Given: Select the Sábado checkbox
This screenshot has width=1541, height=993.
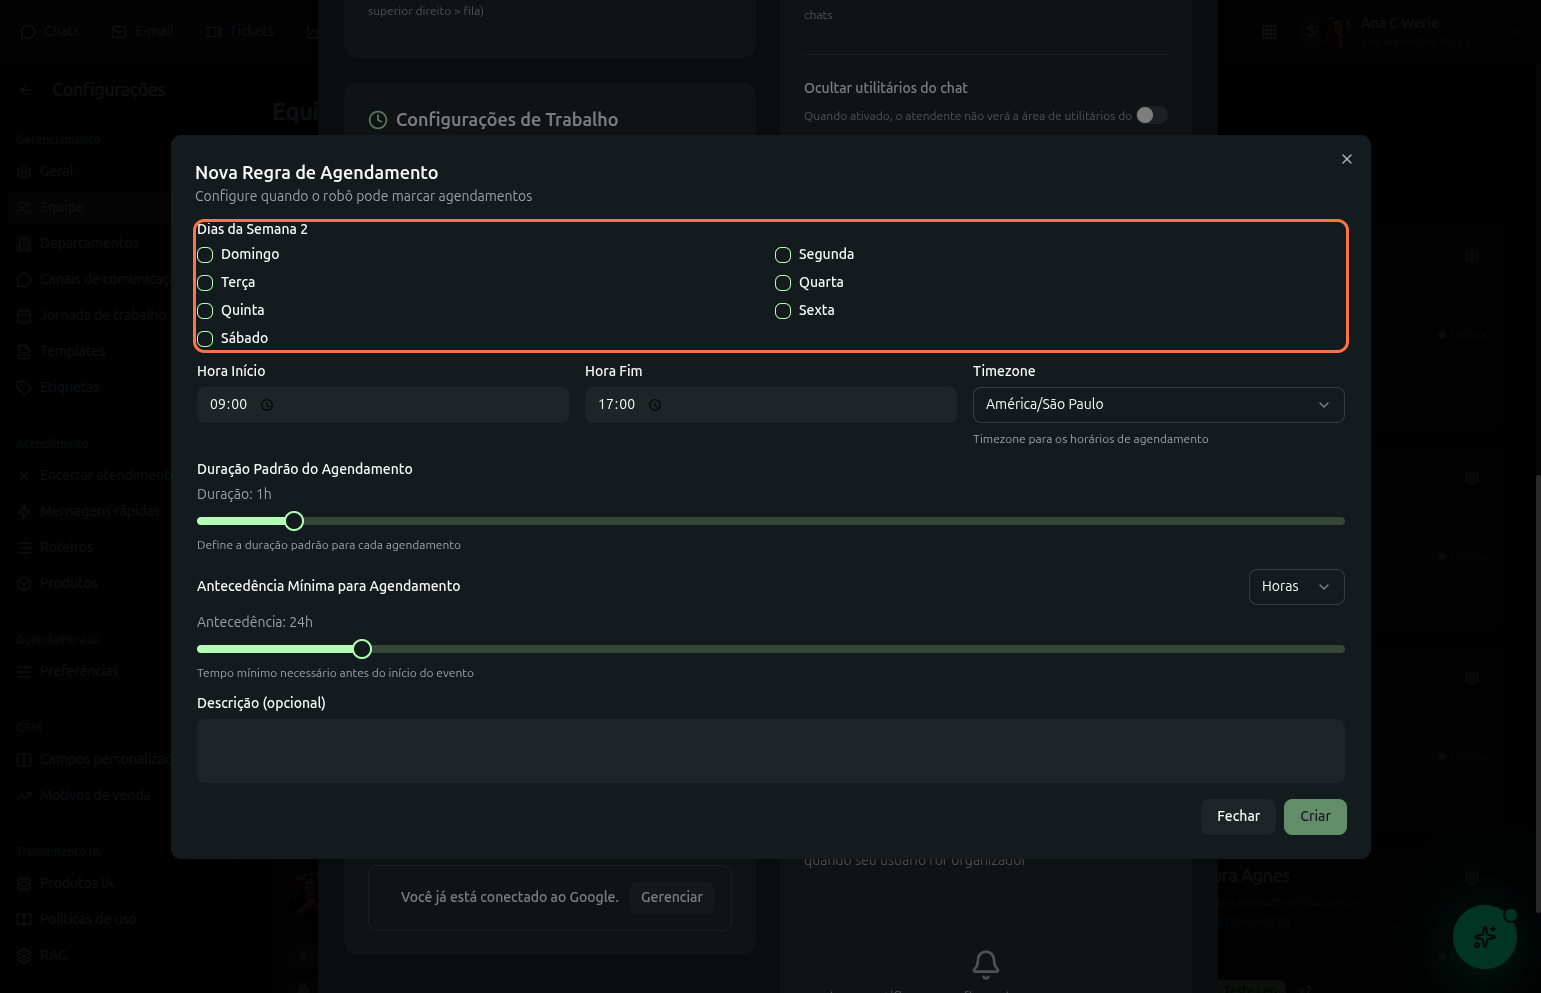Looking at the screenshot, I should click(205, 339).
